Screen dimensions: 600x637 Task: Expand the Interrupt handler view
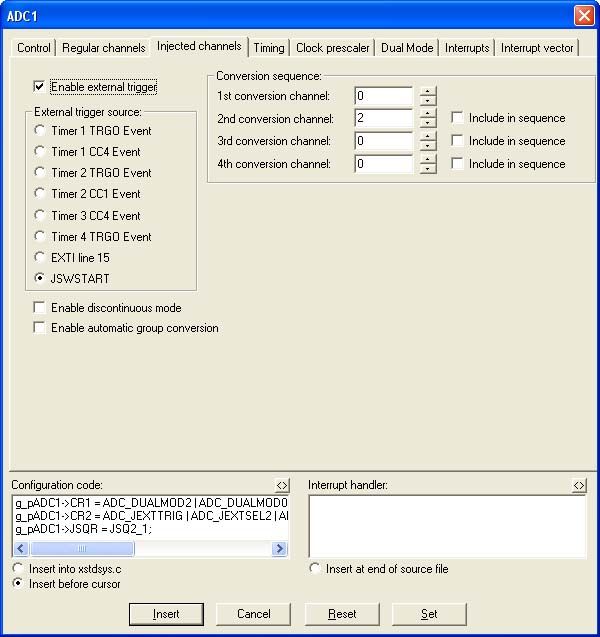pyautogui.click(x=579, y=485)
